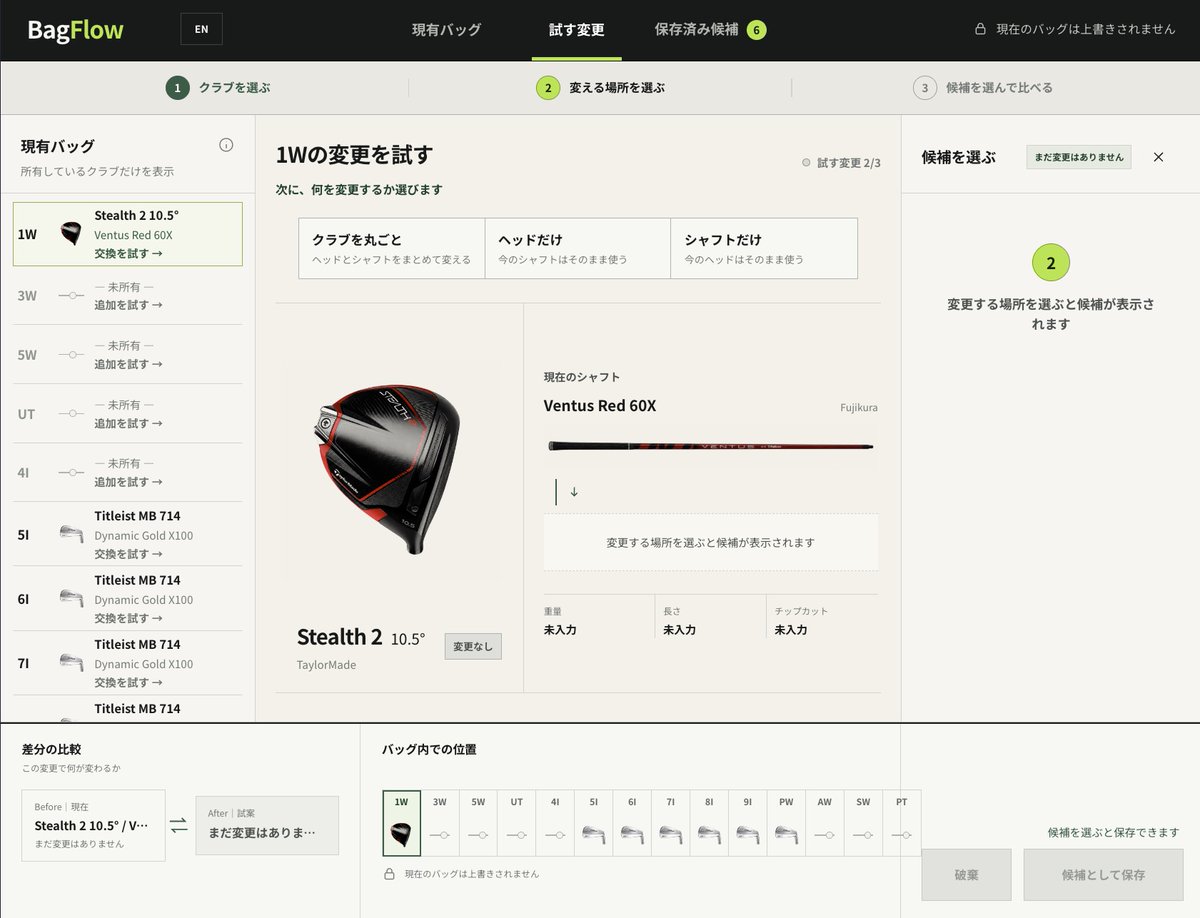The width and height of the screenshot is (1200, 918).
Task: Click the Before 現在 comparison card
Action: tap(93, 825)
